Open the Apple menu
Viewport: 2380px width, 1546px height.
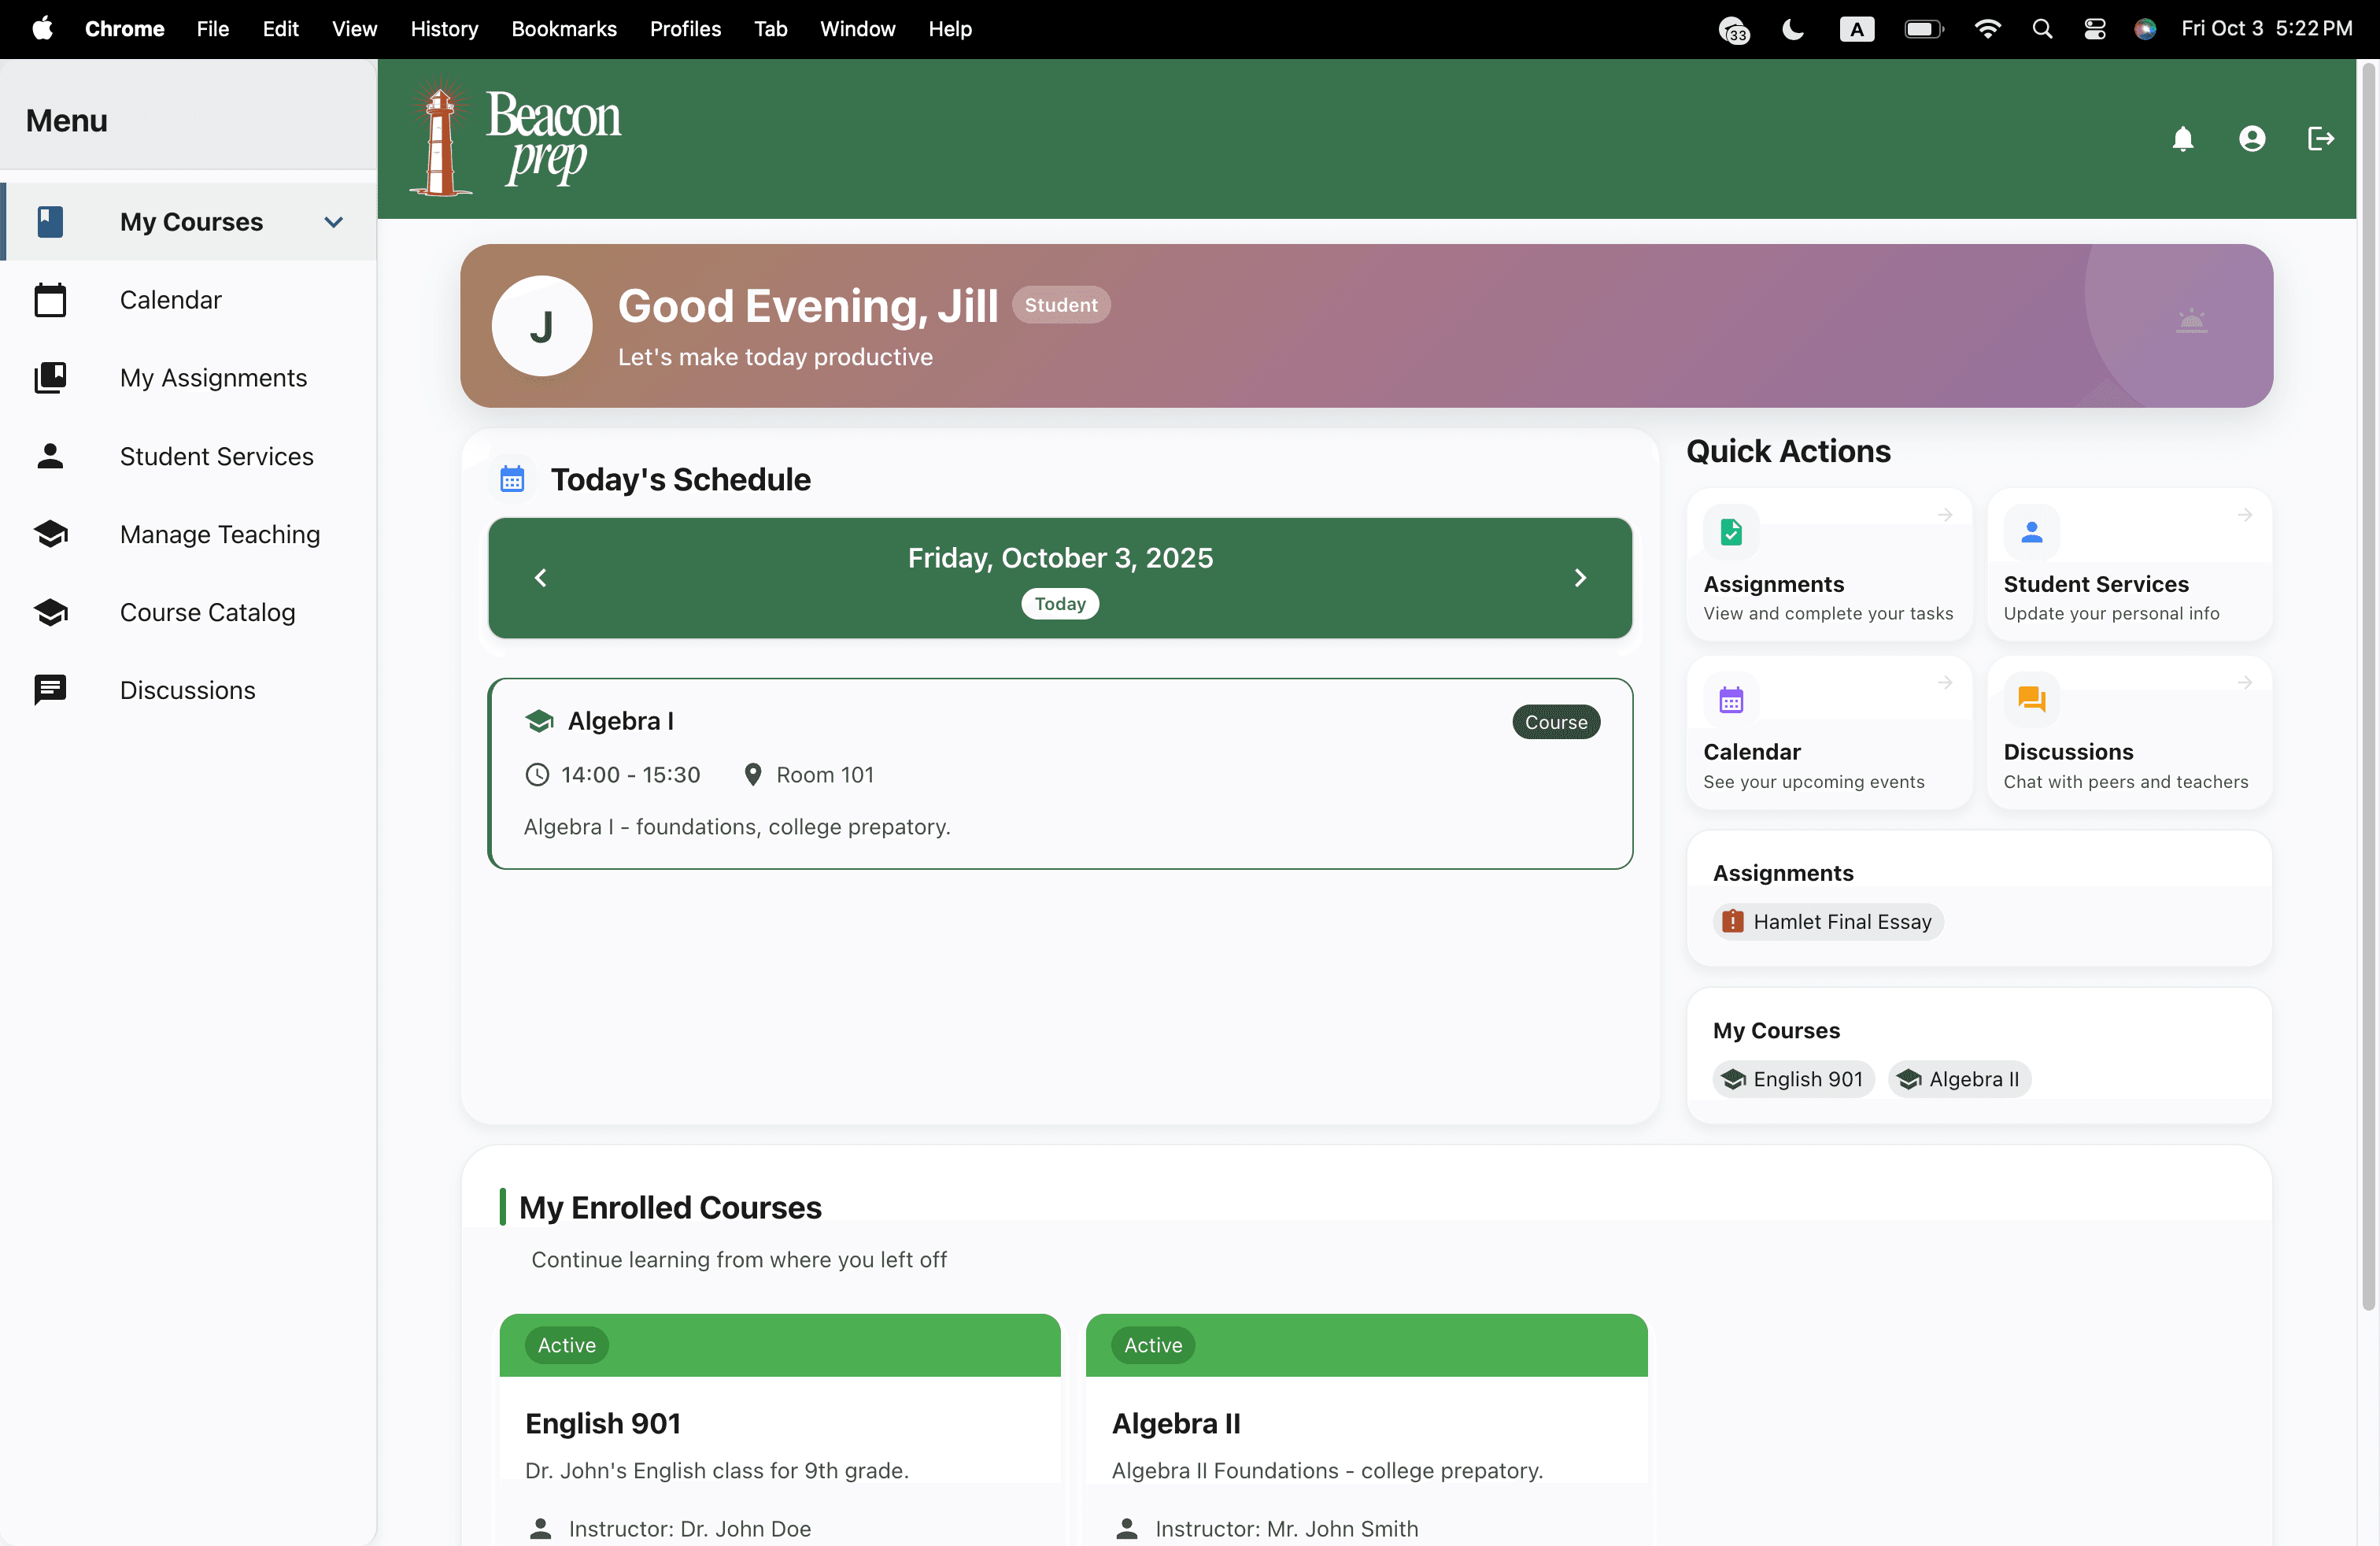(42, 29)
